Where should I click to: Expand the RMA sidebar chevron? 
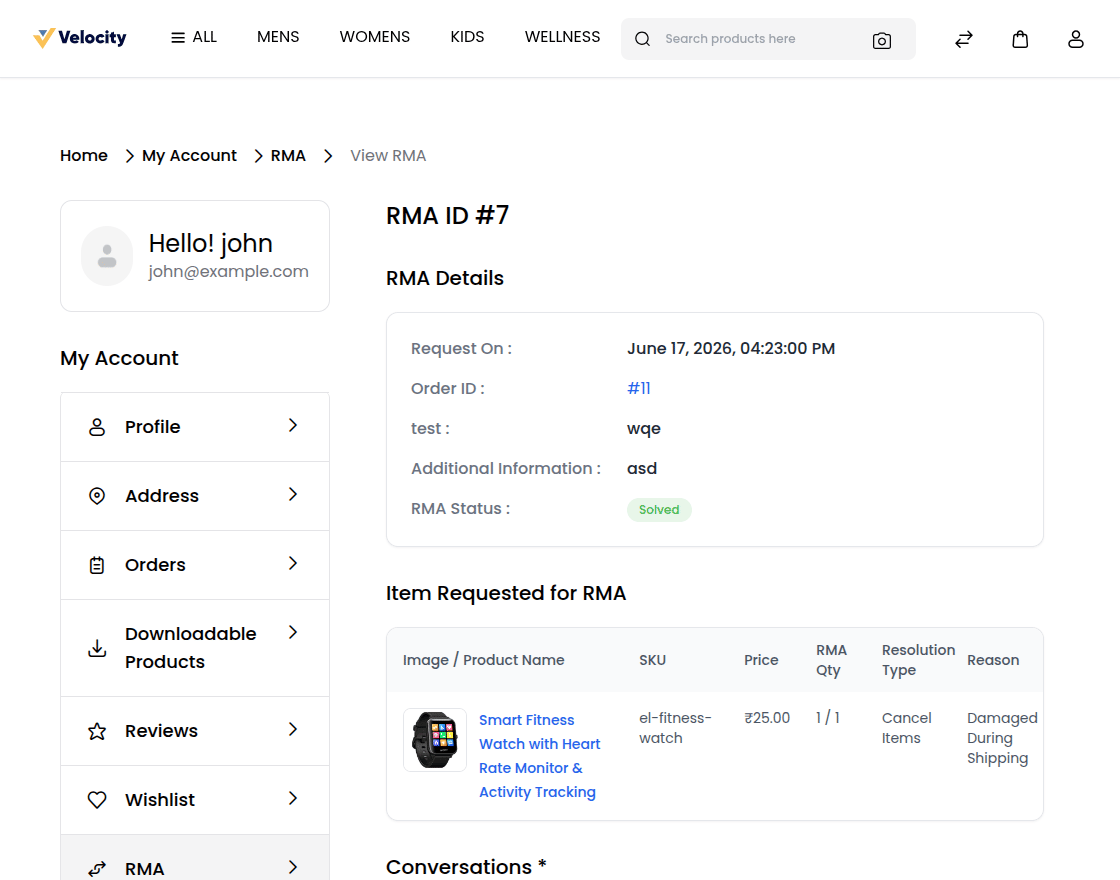click(x=293, y=867)
